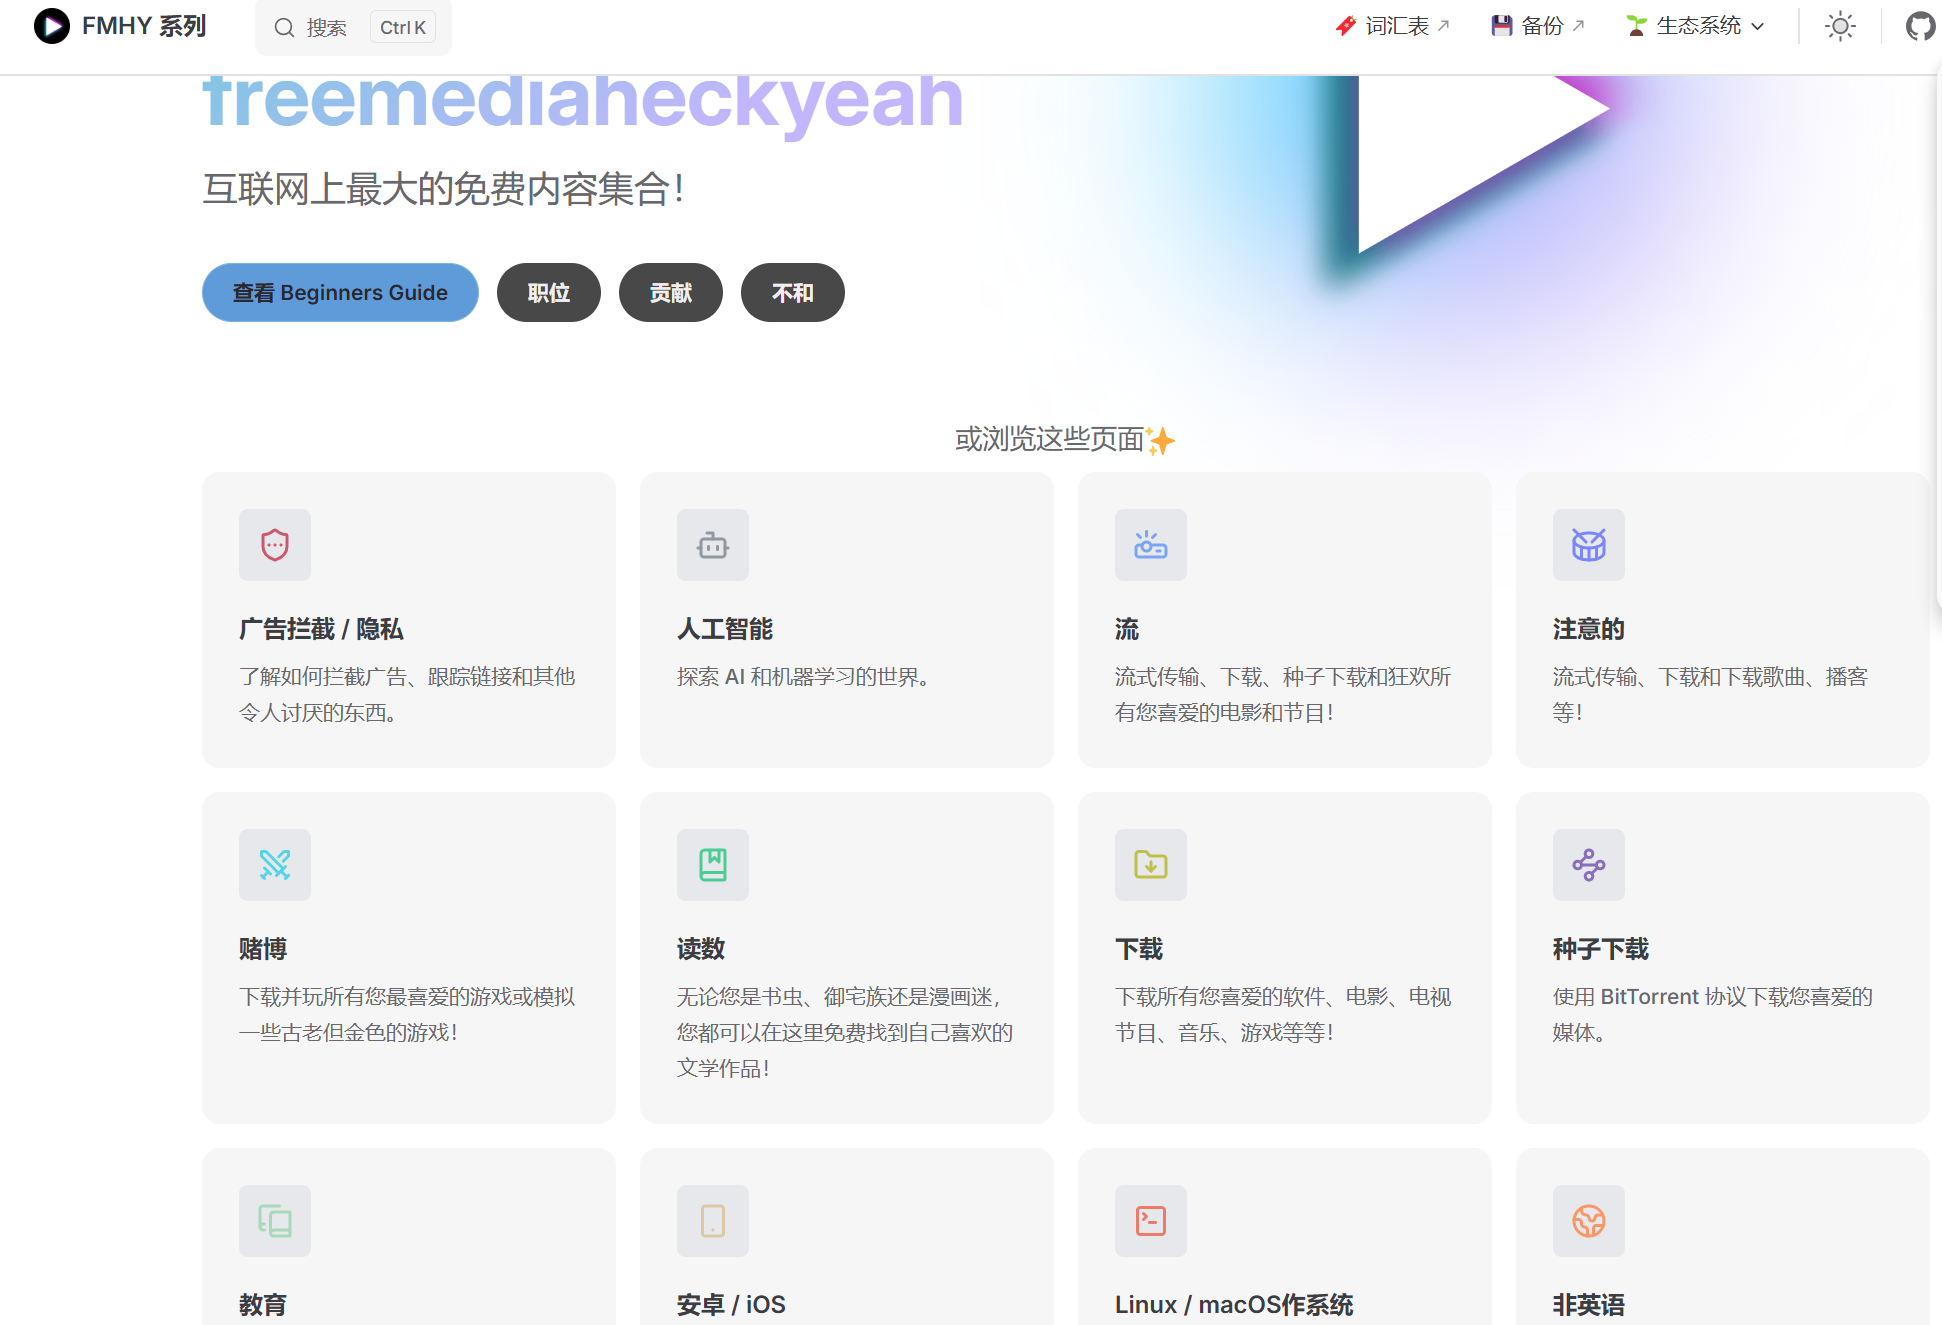Click the 广告拦截 card description about 跟踪链接

[x=407, y=695]
